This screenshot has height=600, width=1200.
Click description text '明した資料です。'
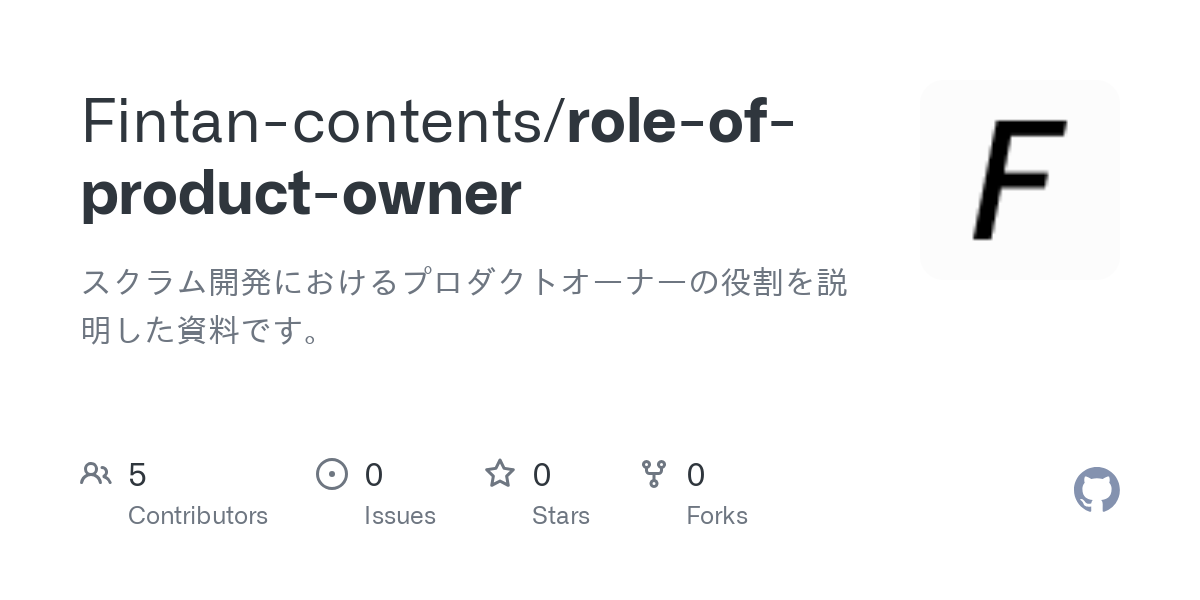pos(202,329)
